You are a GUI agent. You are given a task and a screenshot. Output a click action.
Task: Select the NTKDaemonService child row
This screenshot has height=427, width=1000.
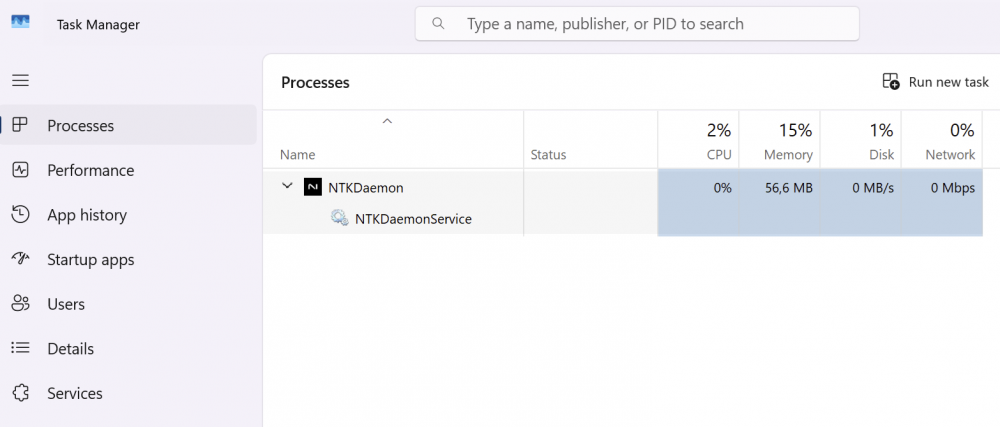(x=622, y=219)
